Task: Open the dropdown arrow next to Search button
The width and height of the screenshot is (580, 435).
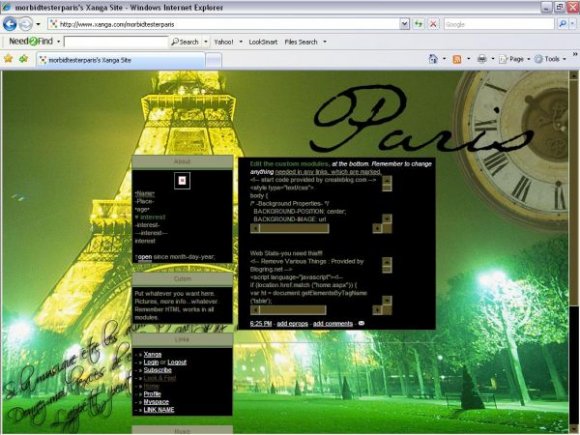Action: coord(206,42)
